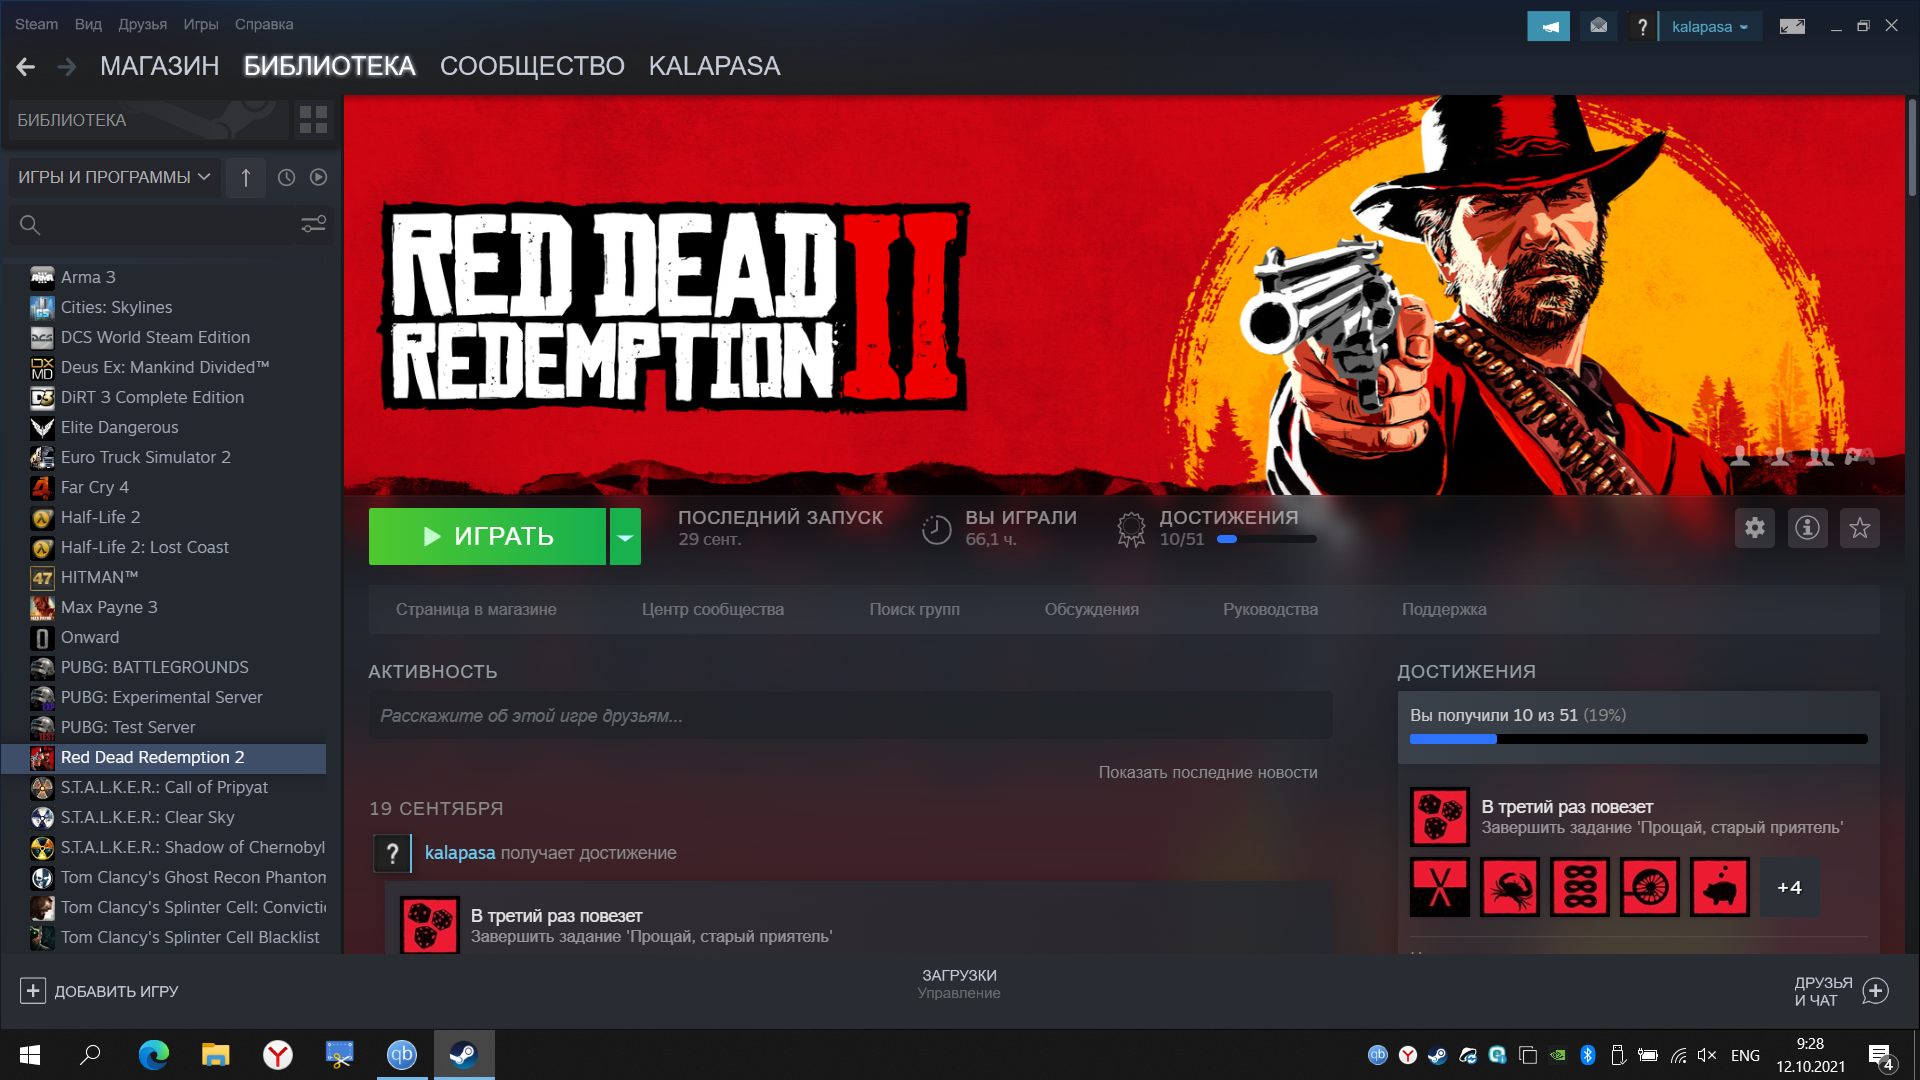Switch to Big Picture mode

click(1792, 26)
